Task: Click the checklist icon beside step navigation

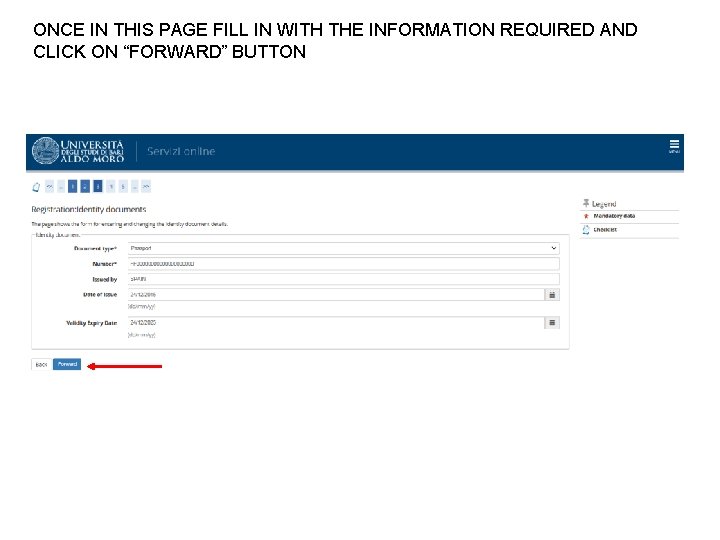Action: pos(36,187)
